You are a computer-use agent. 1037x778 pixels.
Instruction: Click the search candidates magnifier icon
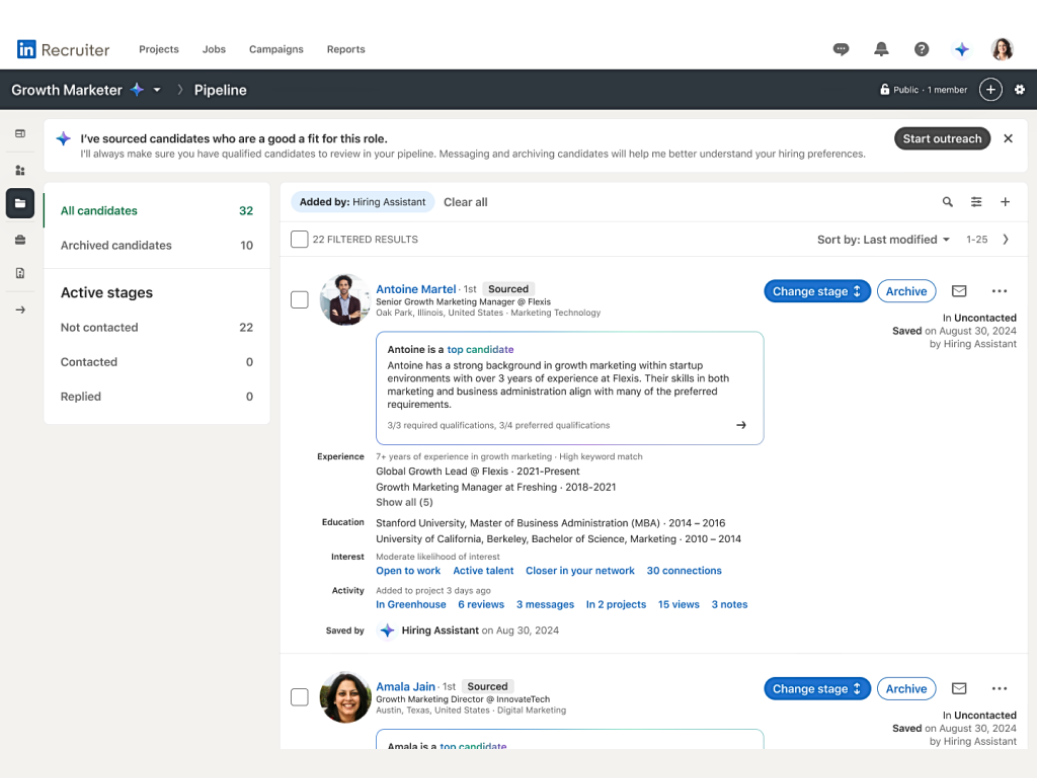[947, 202]
